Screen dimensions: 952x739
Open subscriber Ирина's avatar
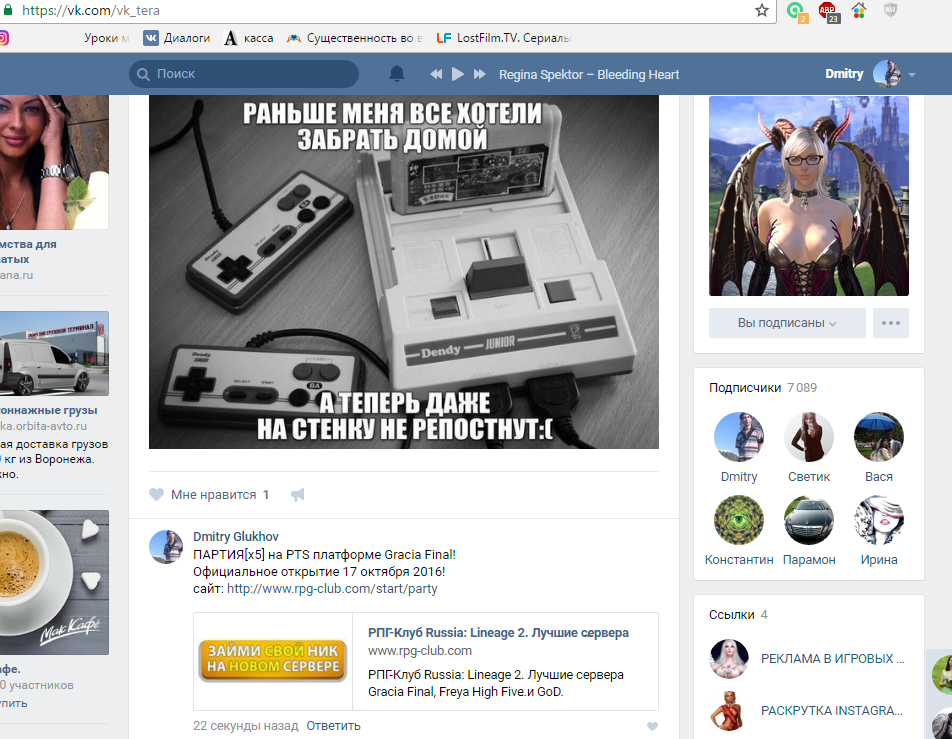click(x=879, y=520)
